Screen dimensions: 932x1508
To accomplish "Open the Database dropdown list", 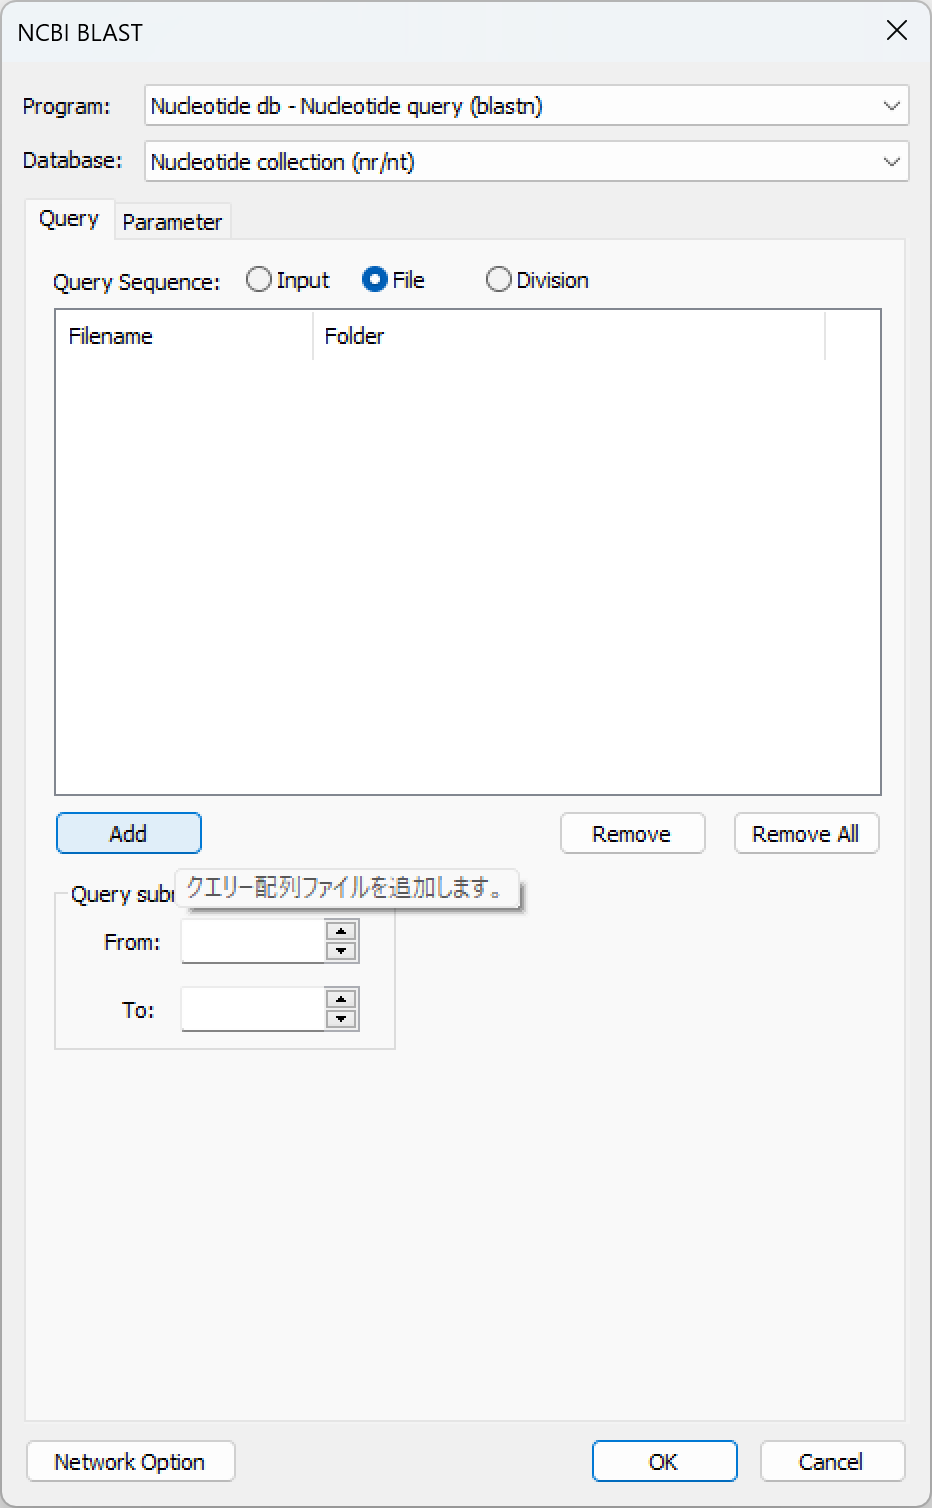I will click(x=526, y=162).
